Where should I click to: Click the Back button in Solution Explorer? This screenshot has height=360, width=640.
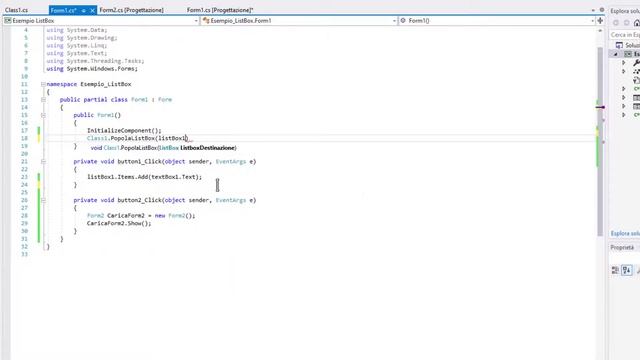click(616, 23)
